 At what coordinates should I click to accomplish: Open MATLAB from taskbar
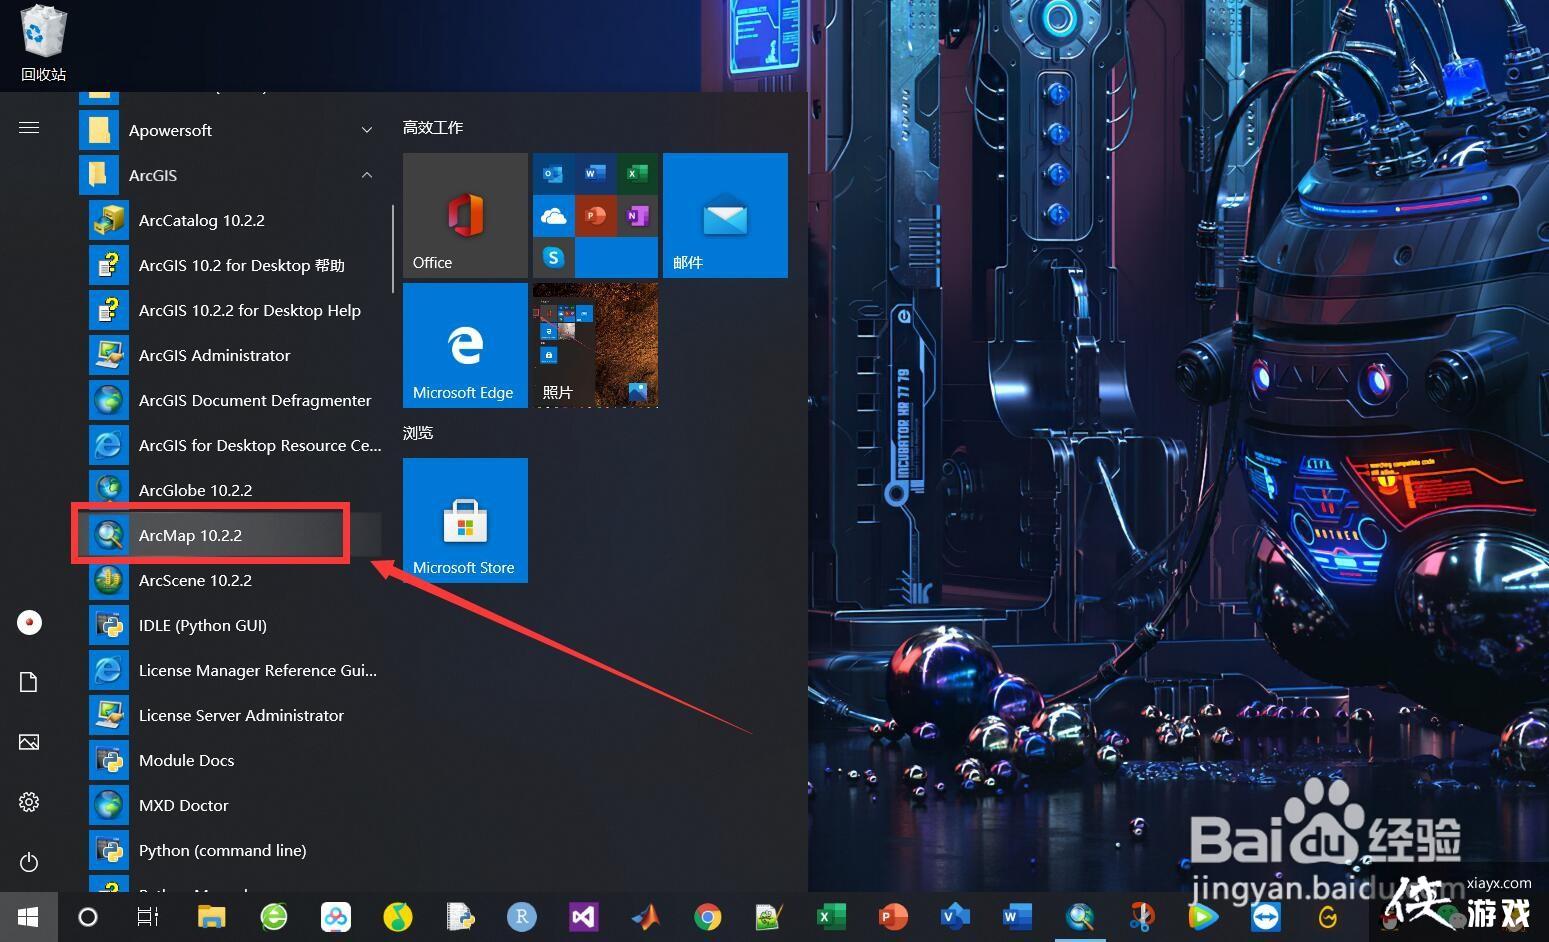click(x=646, y=917)
